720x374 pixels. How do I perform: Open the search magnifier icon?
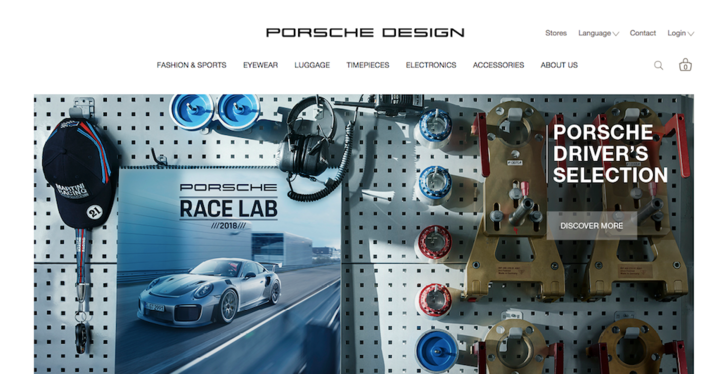click(x=658, y=65)
